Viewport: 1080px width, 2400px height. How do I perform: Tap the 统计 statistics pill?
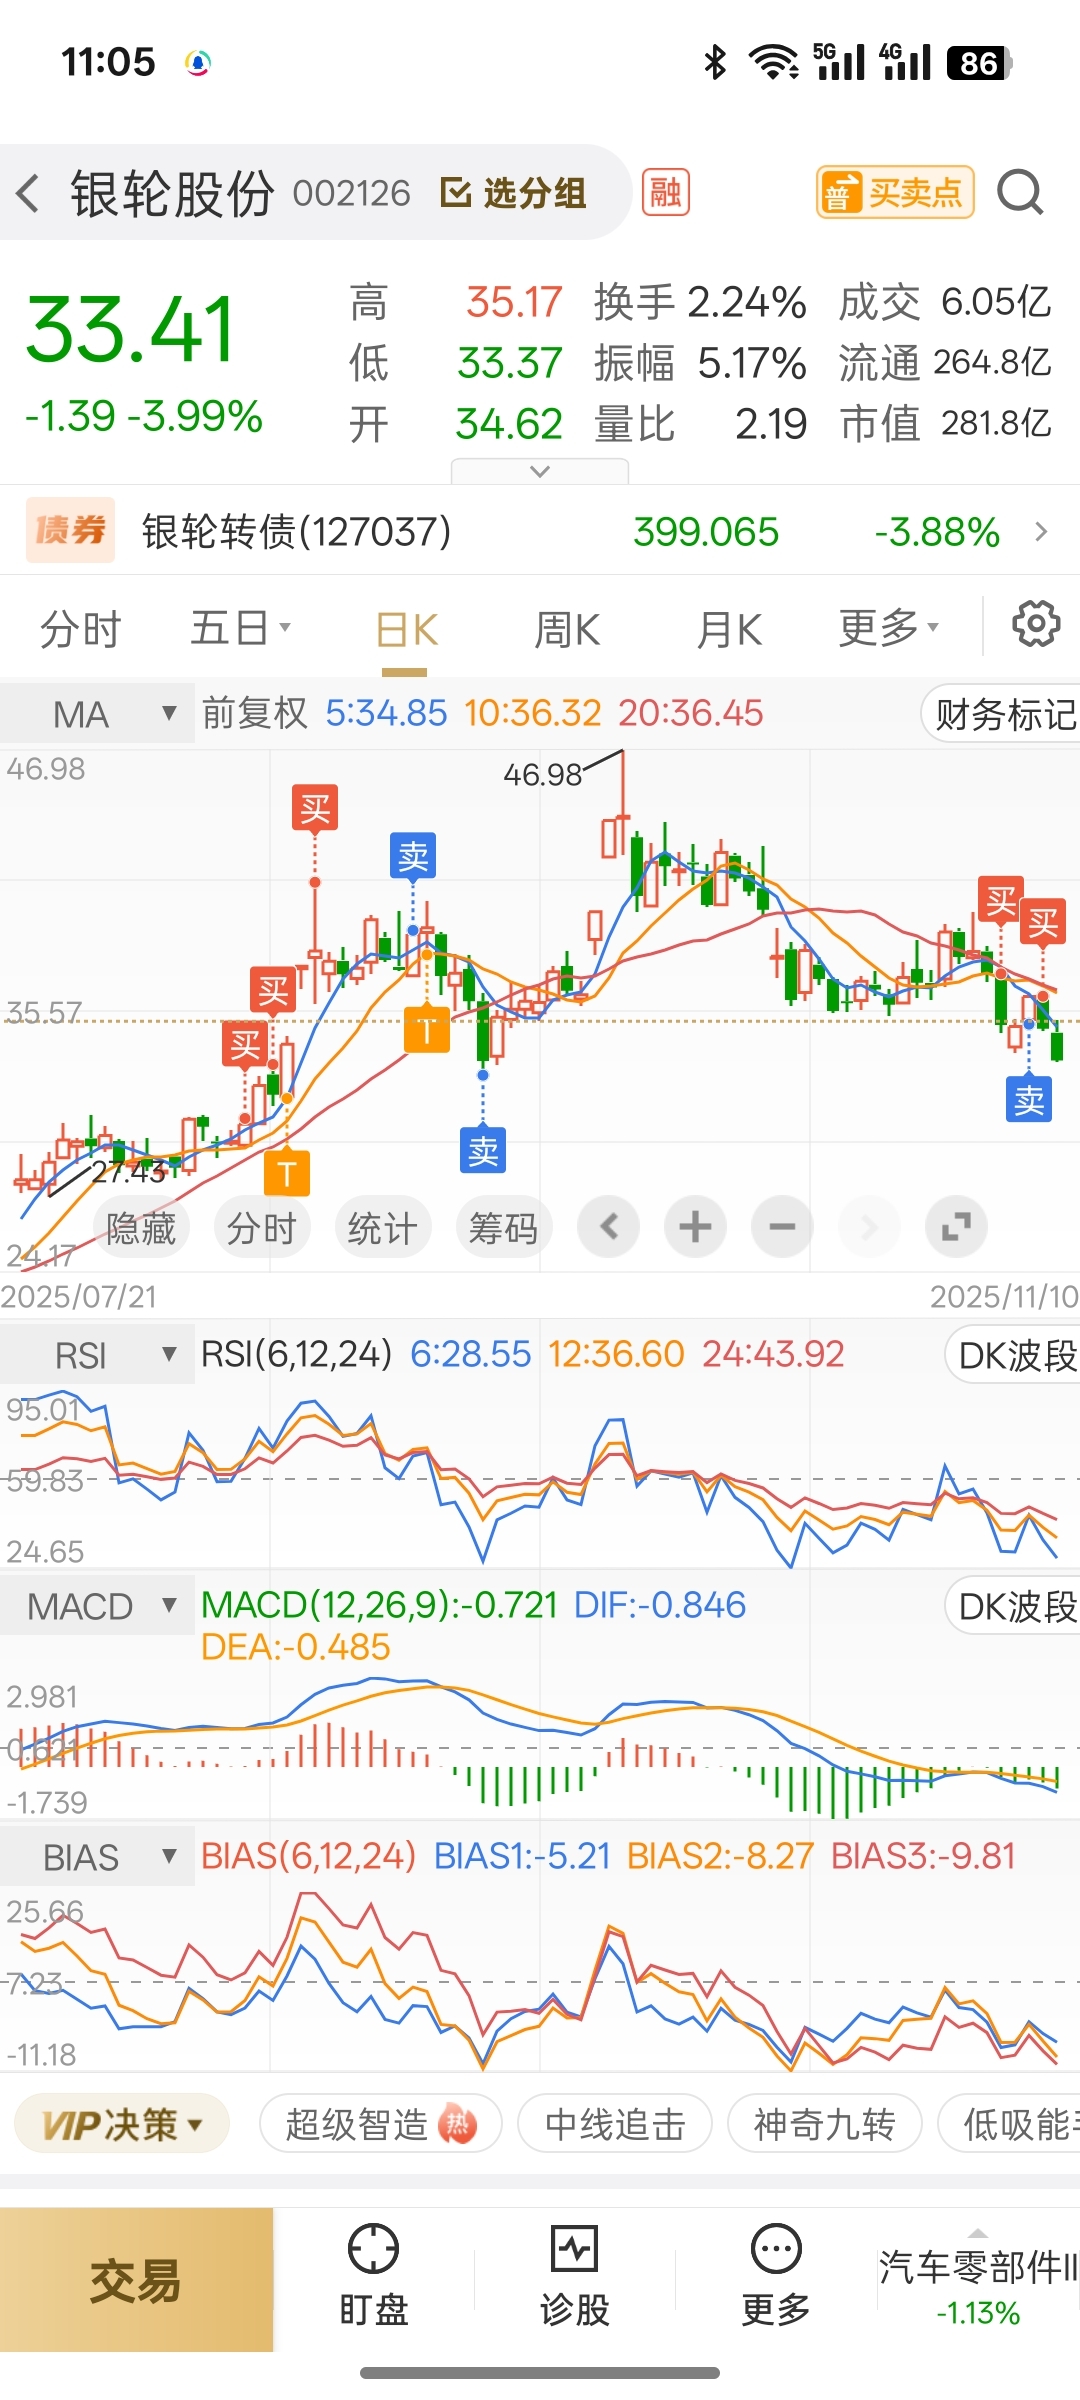[x=383, y=1227]
